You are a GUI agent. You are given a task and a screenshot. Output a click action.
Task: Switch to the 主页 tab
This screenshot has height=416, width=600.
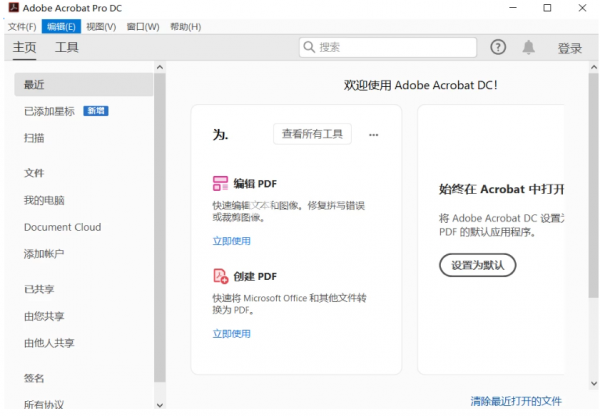click(24, 47)
